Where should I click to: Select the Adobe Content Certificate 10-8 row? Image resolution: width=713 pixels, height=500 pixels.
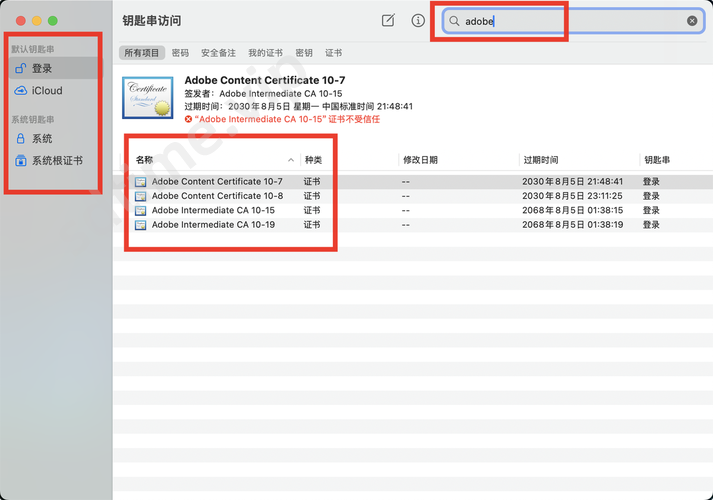pyautogui.click(x=413, y=196)
